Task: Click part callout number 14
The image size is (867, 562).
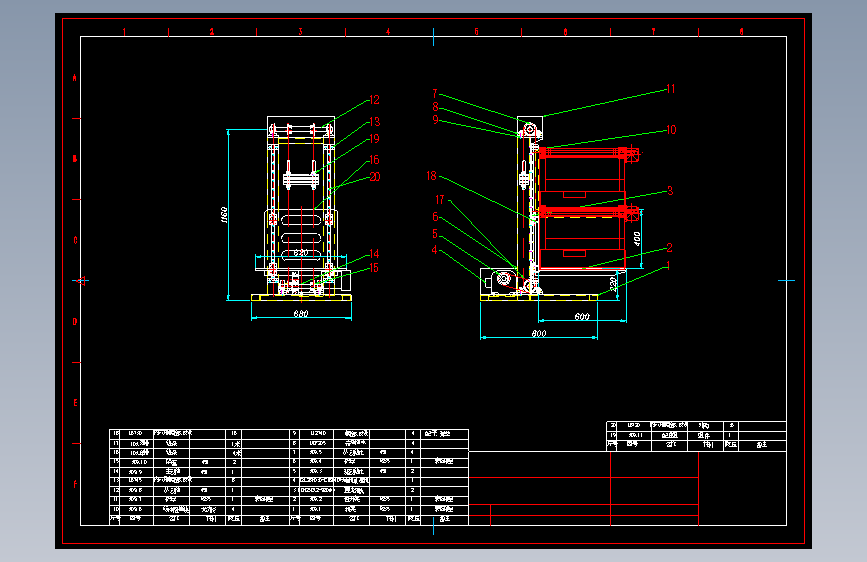Action: pyautogui.click(x=374, y=254)
